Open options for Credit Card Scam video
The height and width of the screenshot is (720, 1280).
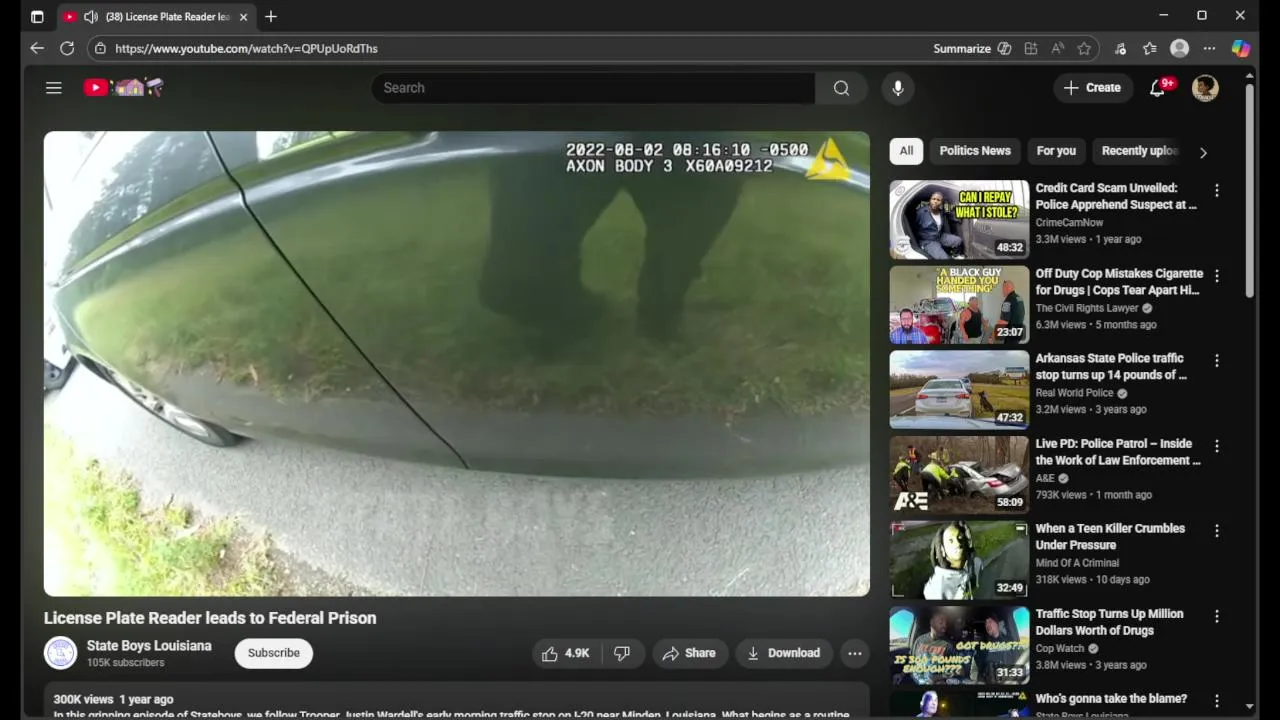click(1216, 190)
